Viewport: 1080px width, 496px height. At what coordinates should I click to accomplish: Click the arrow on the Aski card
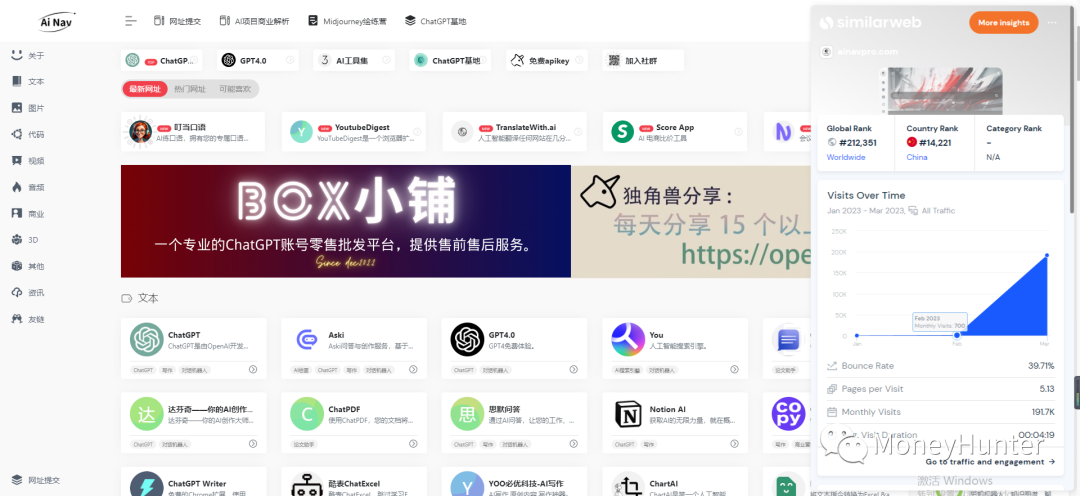[413, 370]
